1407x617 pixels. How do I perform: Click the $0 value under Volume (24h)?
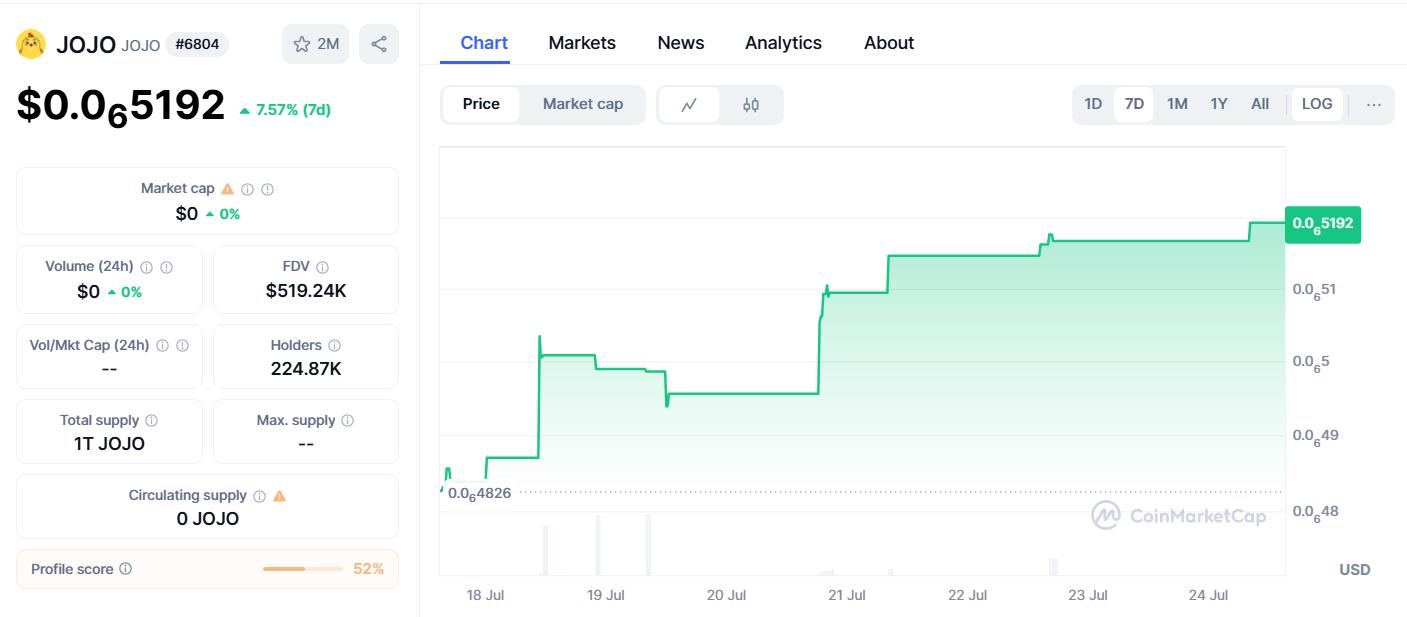pos(88,292)
